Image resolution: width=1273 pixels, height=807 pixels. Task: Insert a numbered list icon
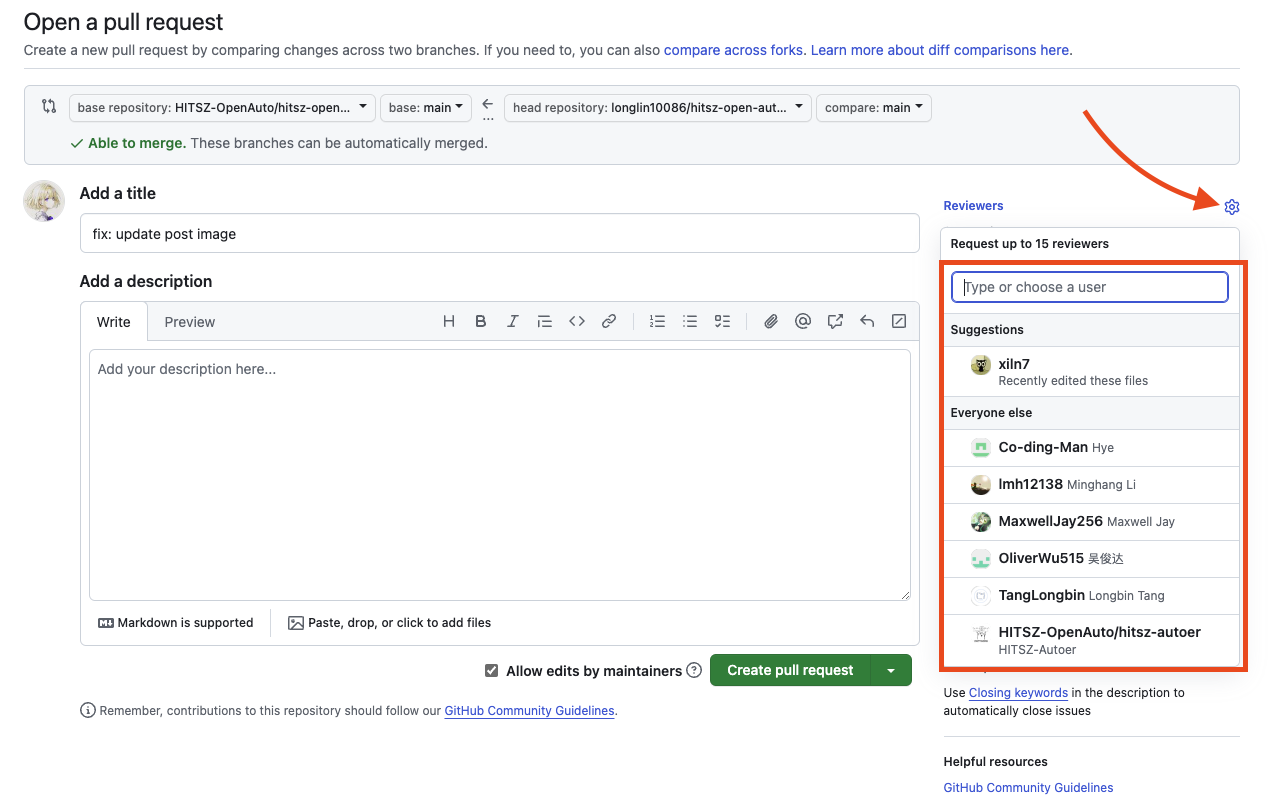point(657,321)
